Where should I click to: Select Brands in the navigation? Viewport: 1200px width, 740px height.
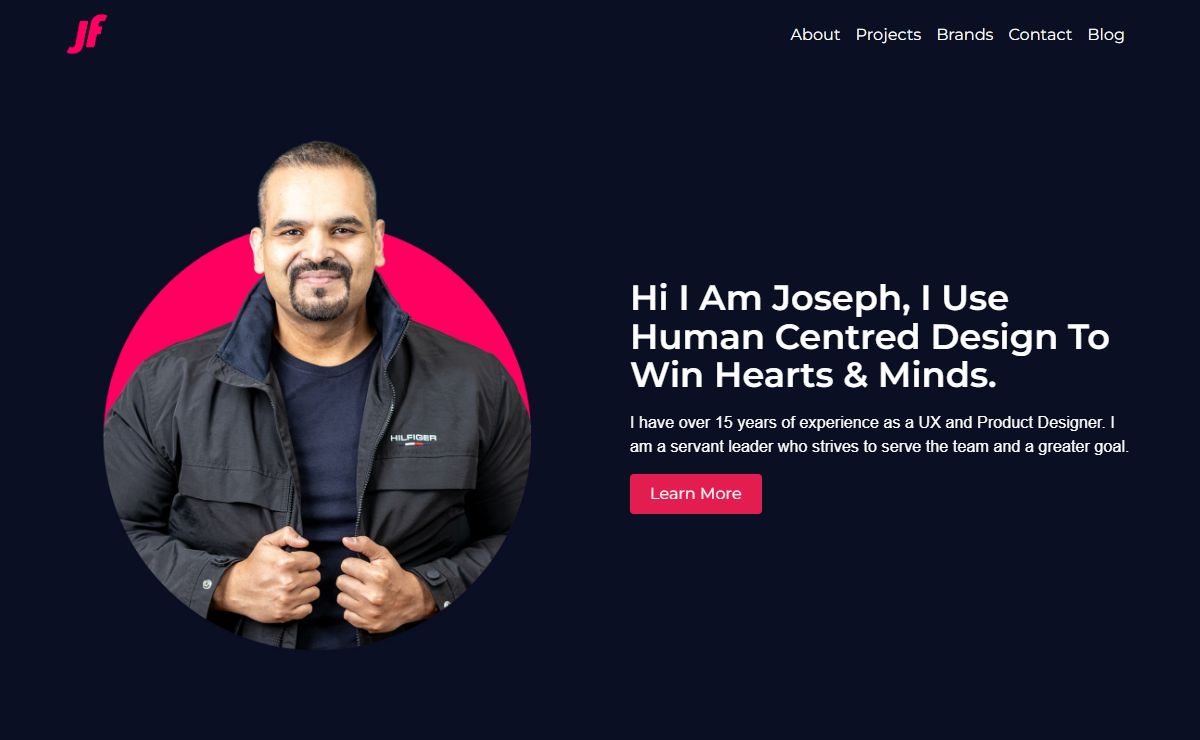point(965,34)
